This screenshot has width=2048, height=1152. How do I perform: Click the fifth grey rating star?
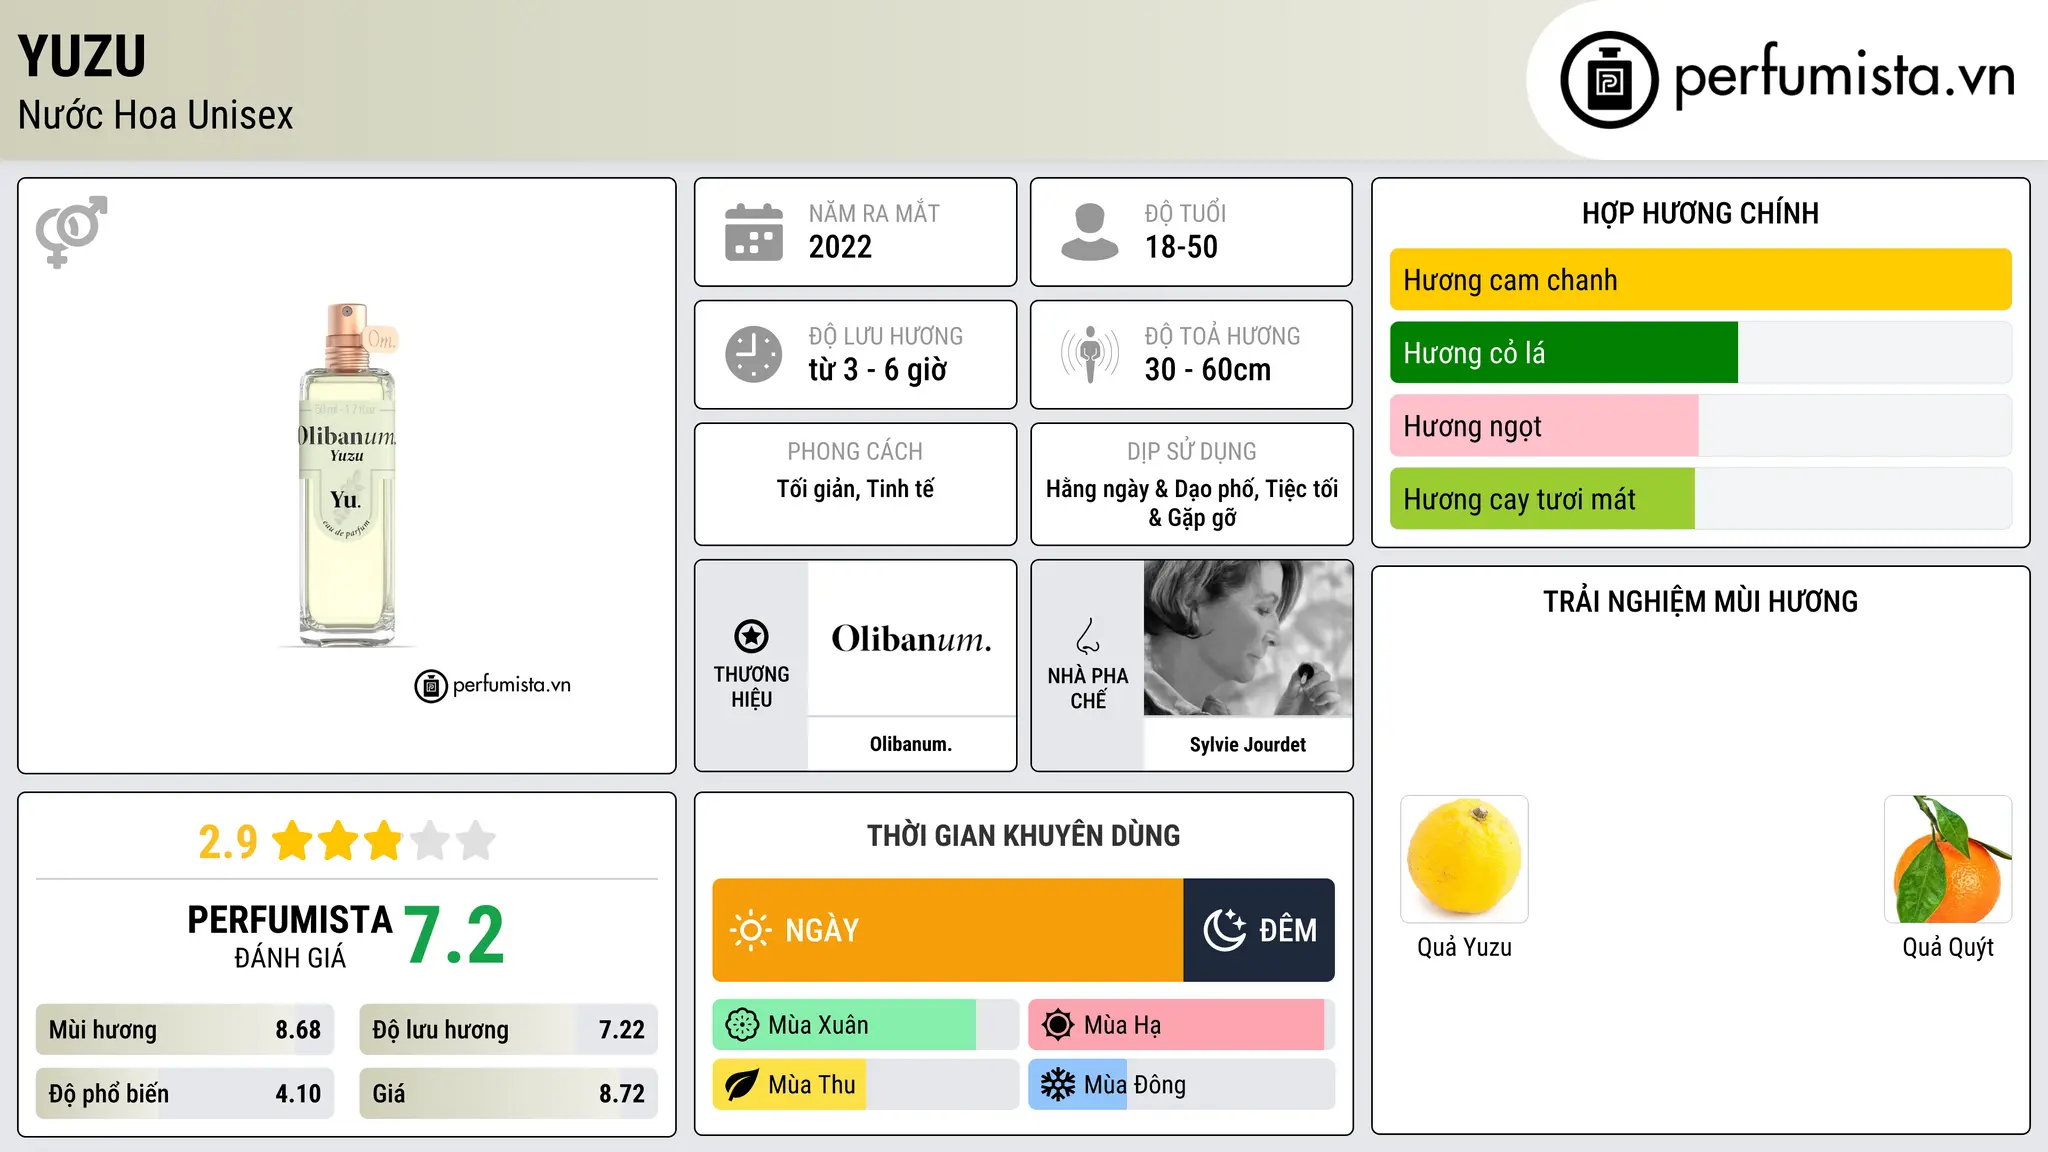[x=476, y=841]
